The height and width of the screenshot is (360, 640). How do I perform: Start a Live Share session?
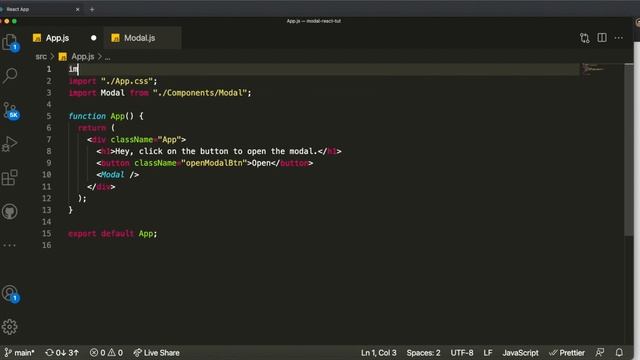[156, 353]
